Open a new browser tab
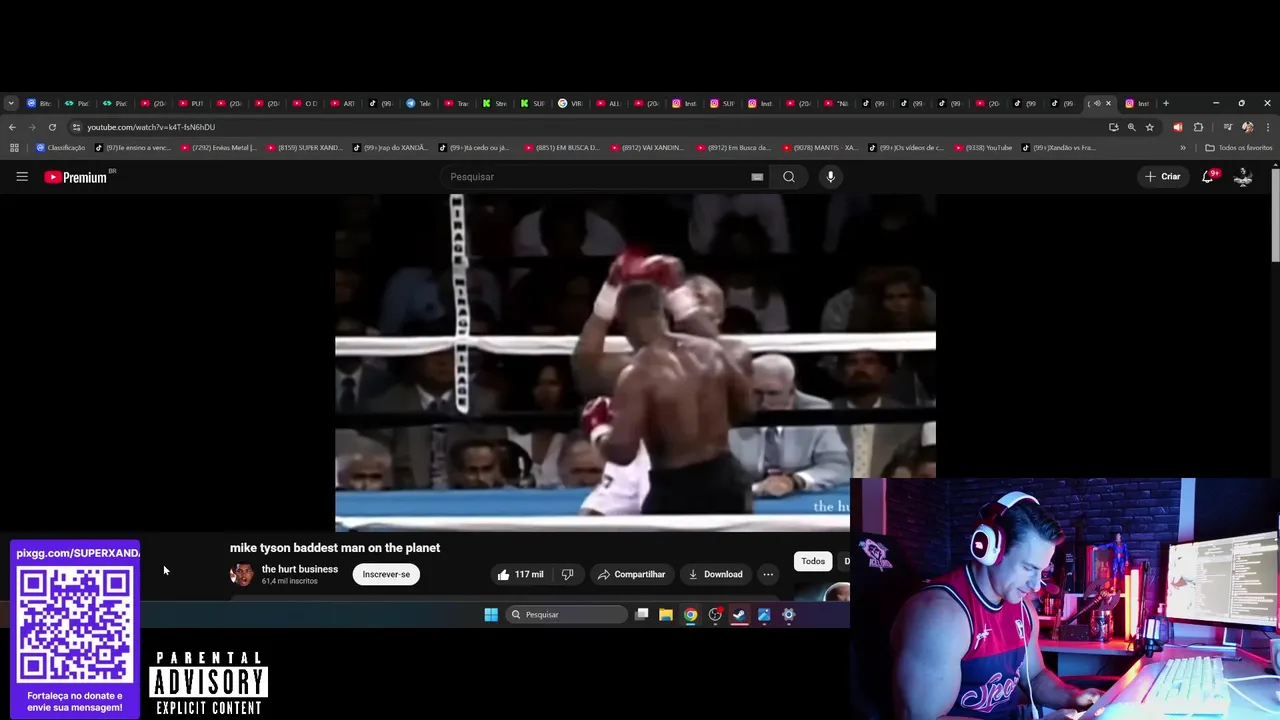The width and height of the screenshot is (1280, 720). pyautogui.click(x=1165, y=103)
